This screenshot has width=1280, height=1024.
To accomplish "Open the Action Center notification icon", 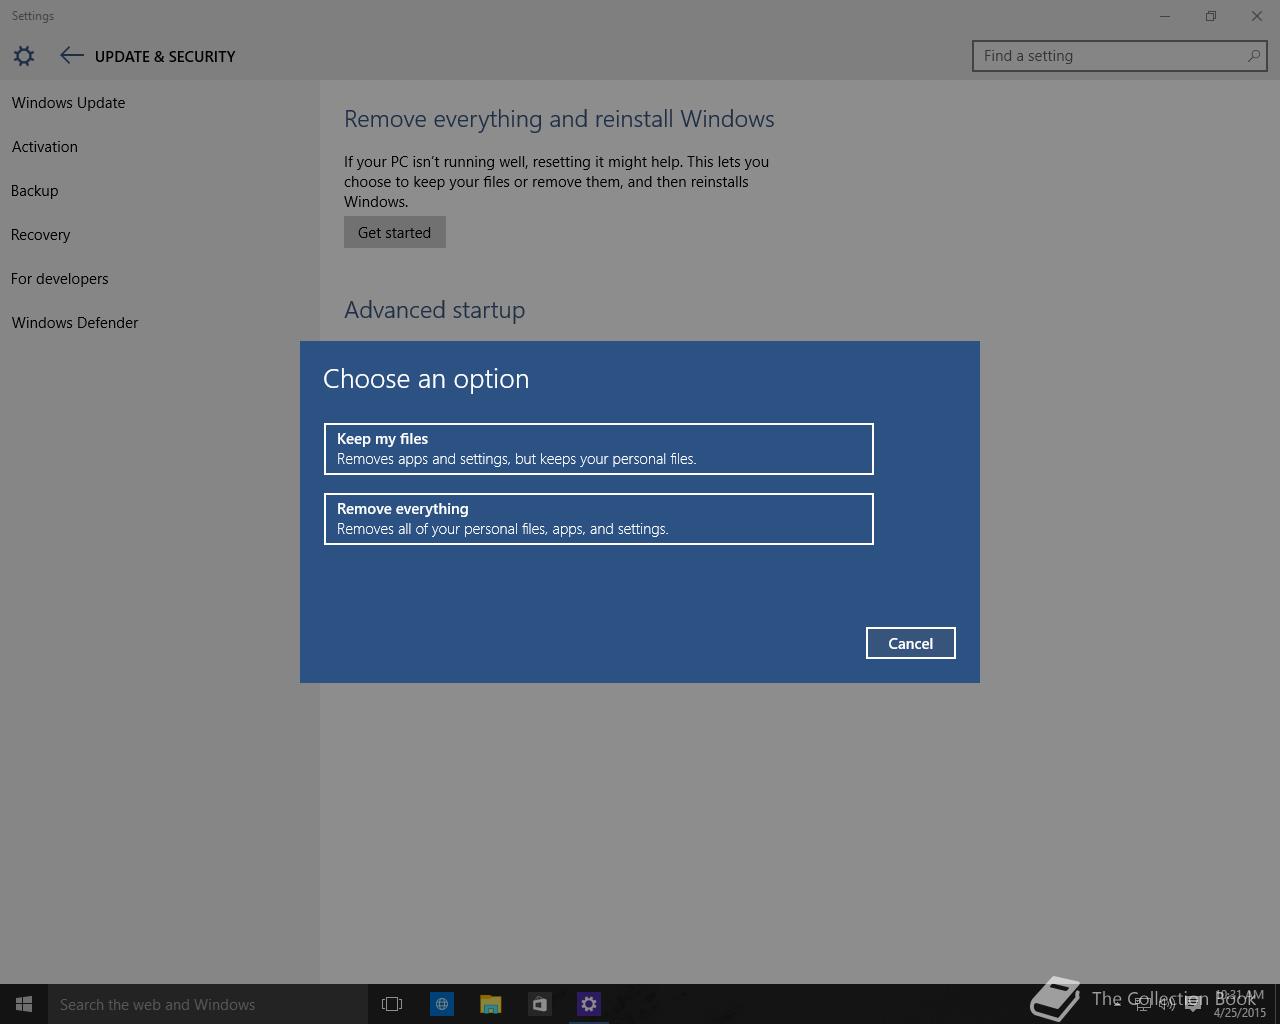I will (1193, 1004).
